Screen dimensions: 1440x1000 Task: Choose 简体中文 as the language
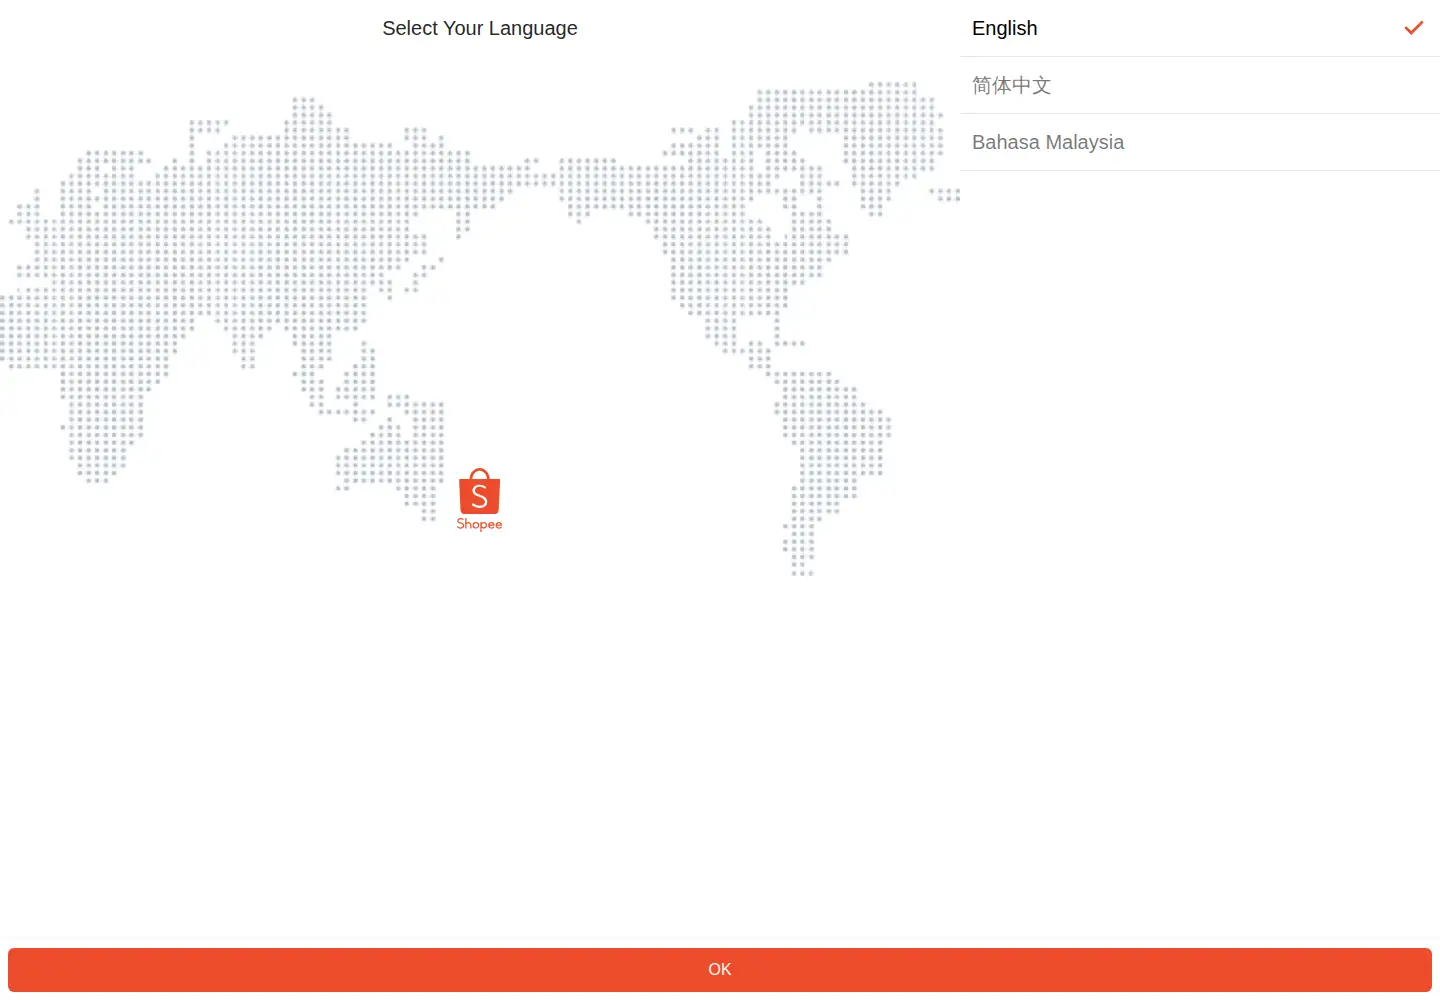[1200, 85]
